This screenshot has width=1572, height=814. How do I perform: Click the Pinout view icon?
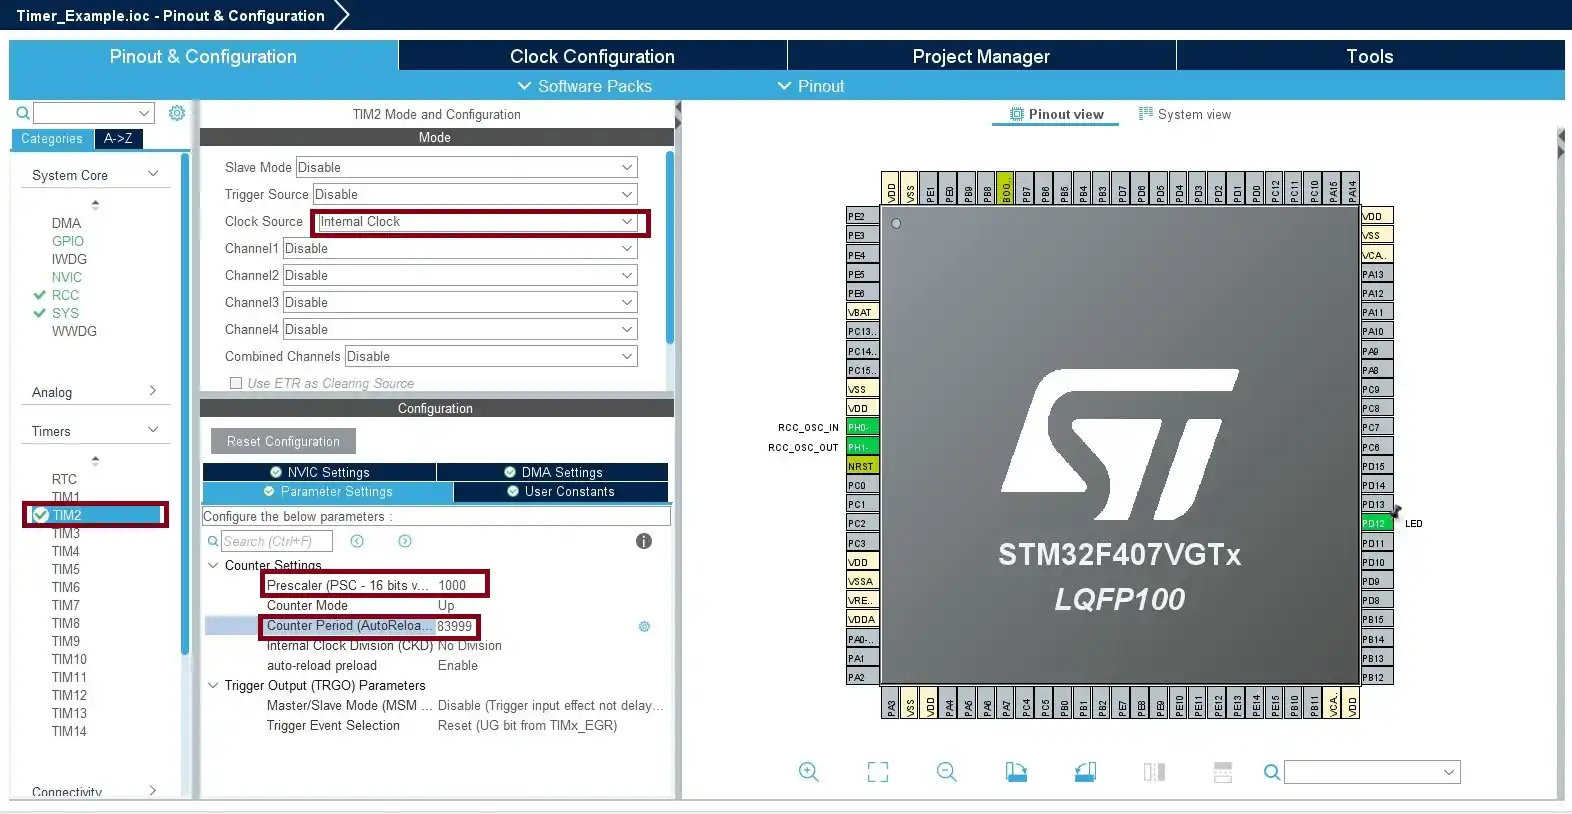[1017, 114]
